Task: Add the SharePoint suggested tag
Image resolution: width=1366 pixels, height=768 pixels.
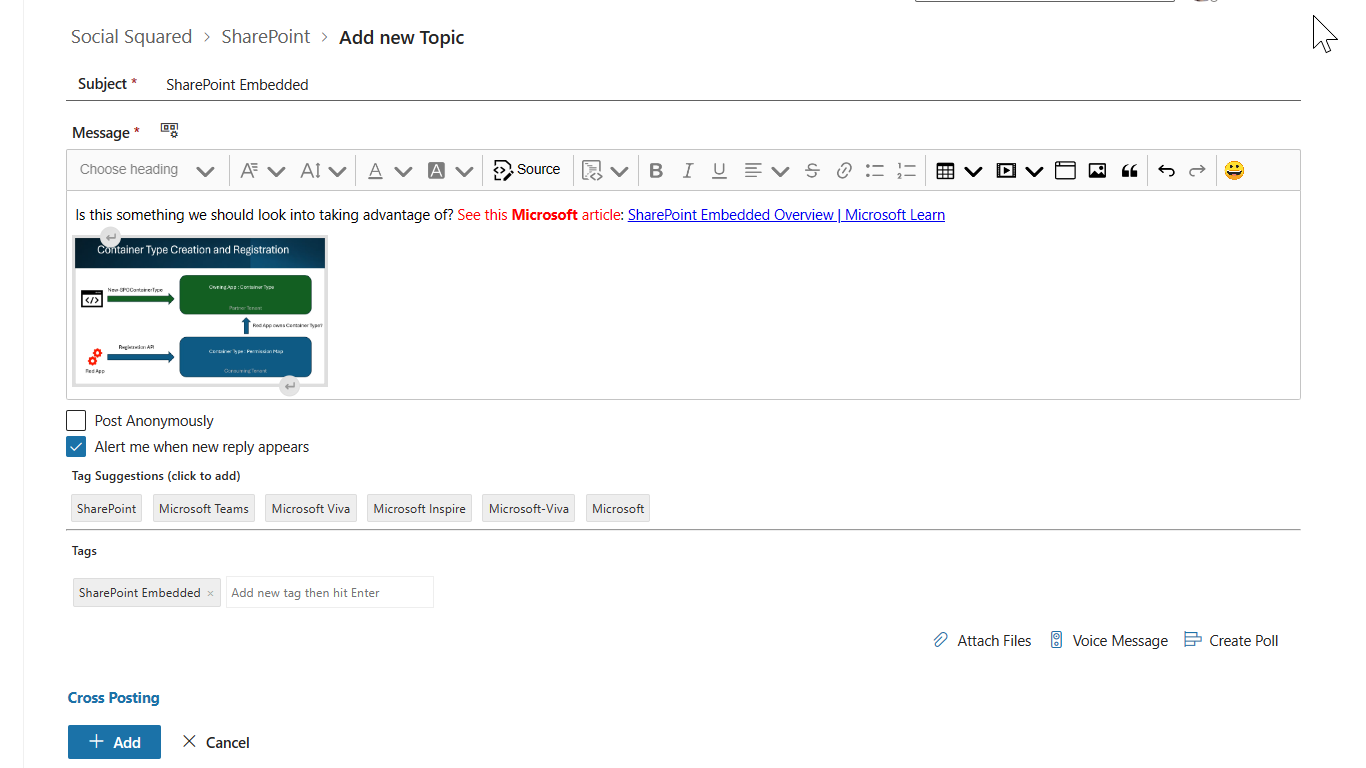Action: point(106,508)
